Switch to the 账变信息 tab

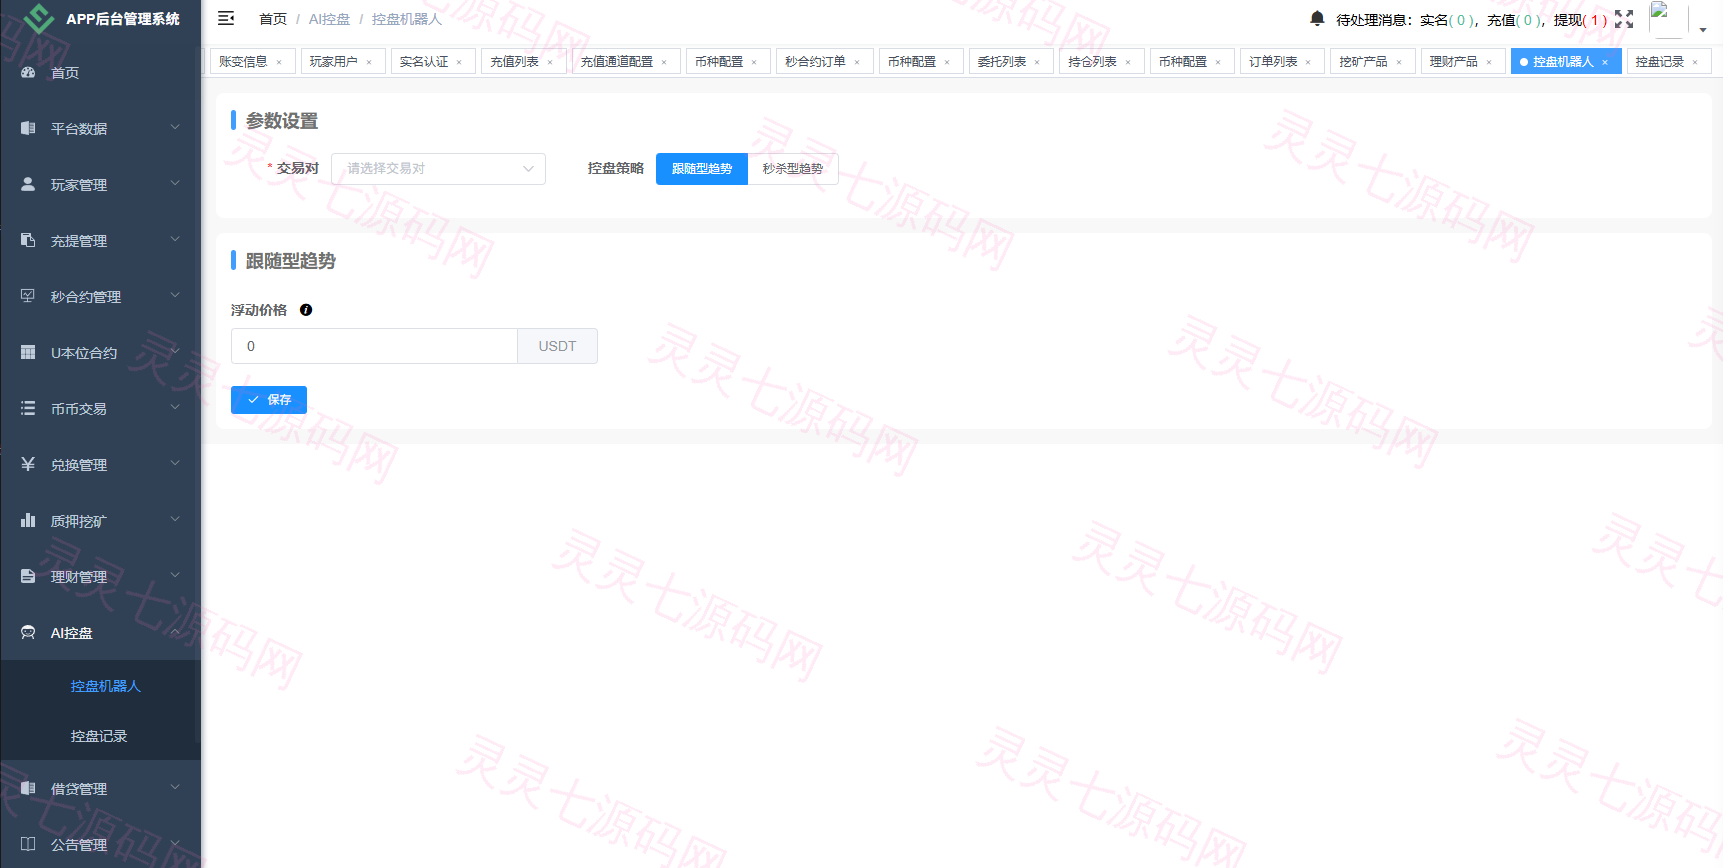click(243, 62)
